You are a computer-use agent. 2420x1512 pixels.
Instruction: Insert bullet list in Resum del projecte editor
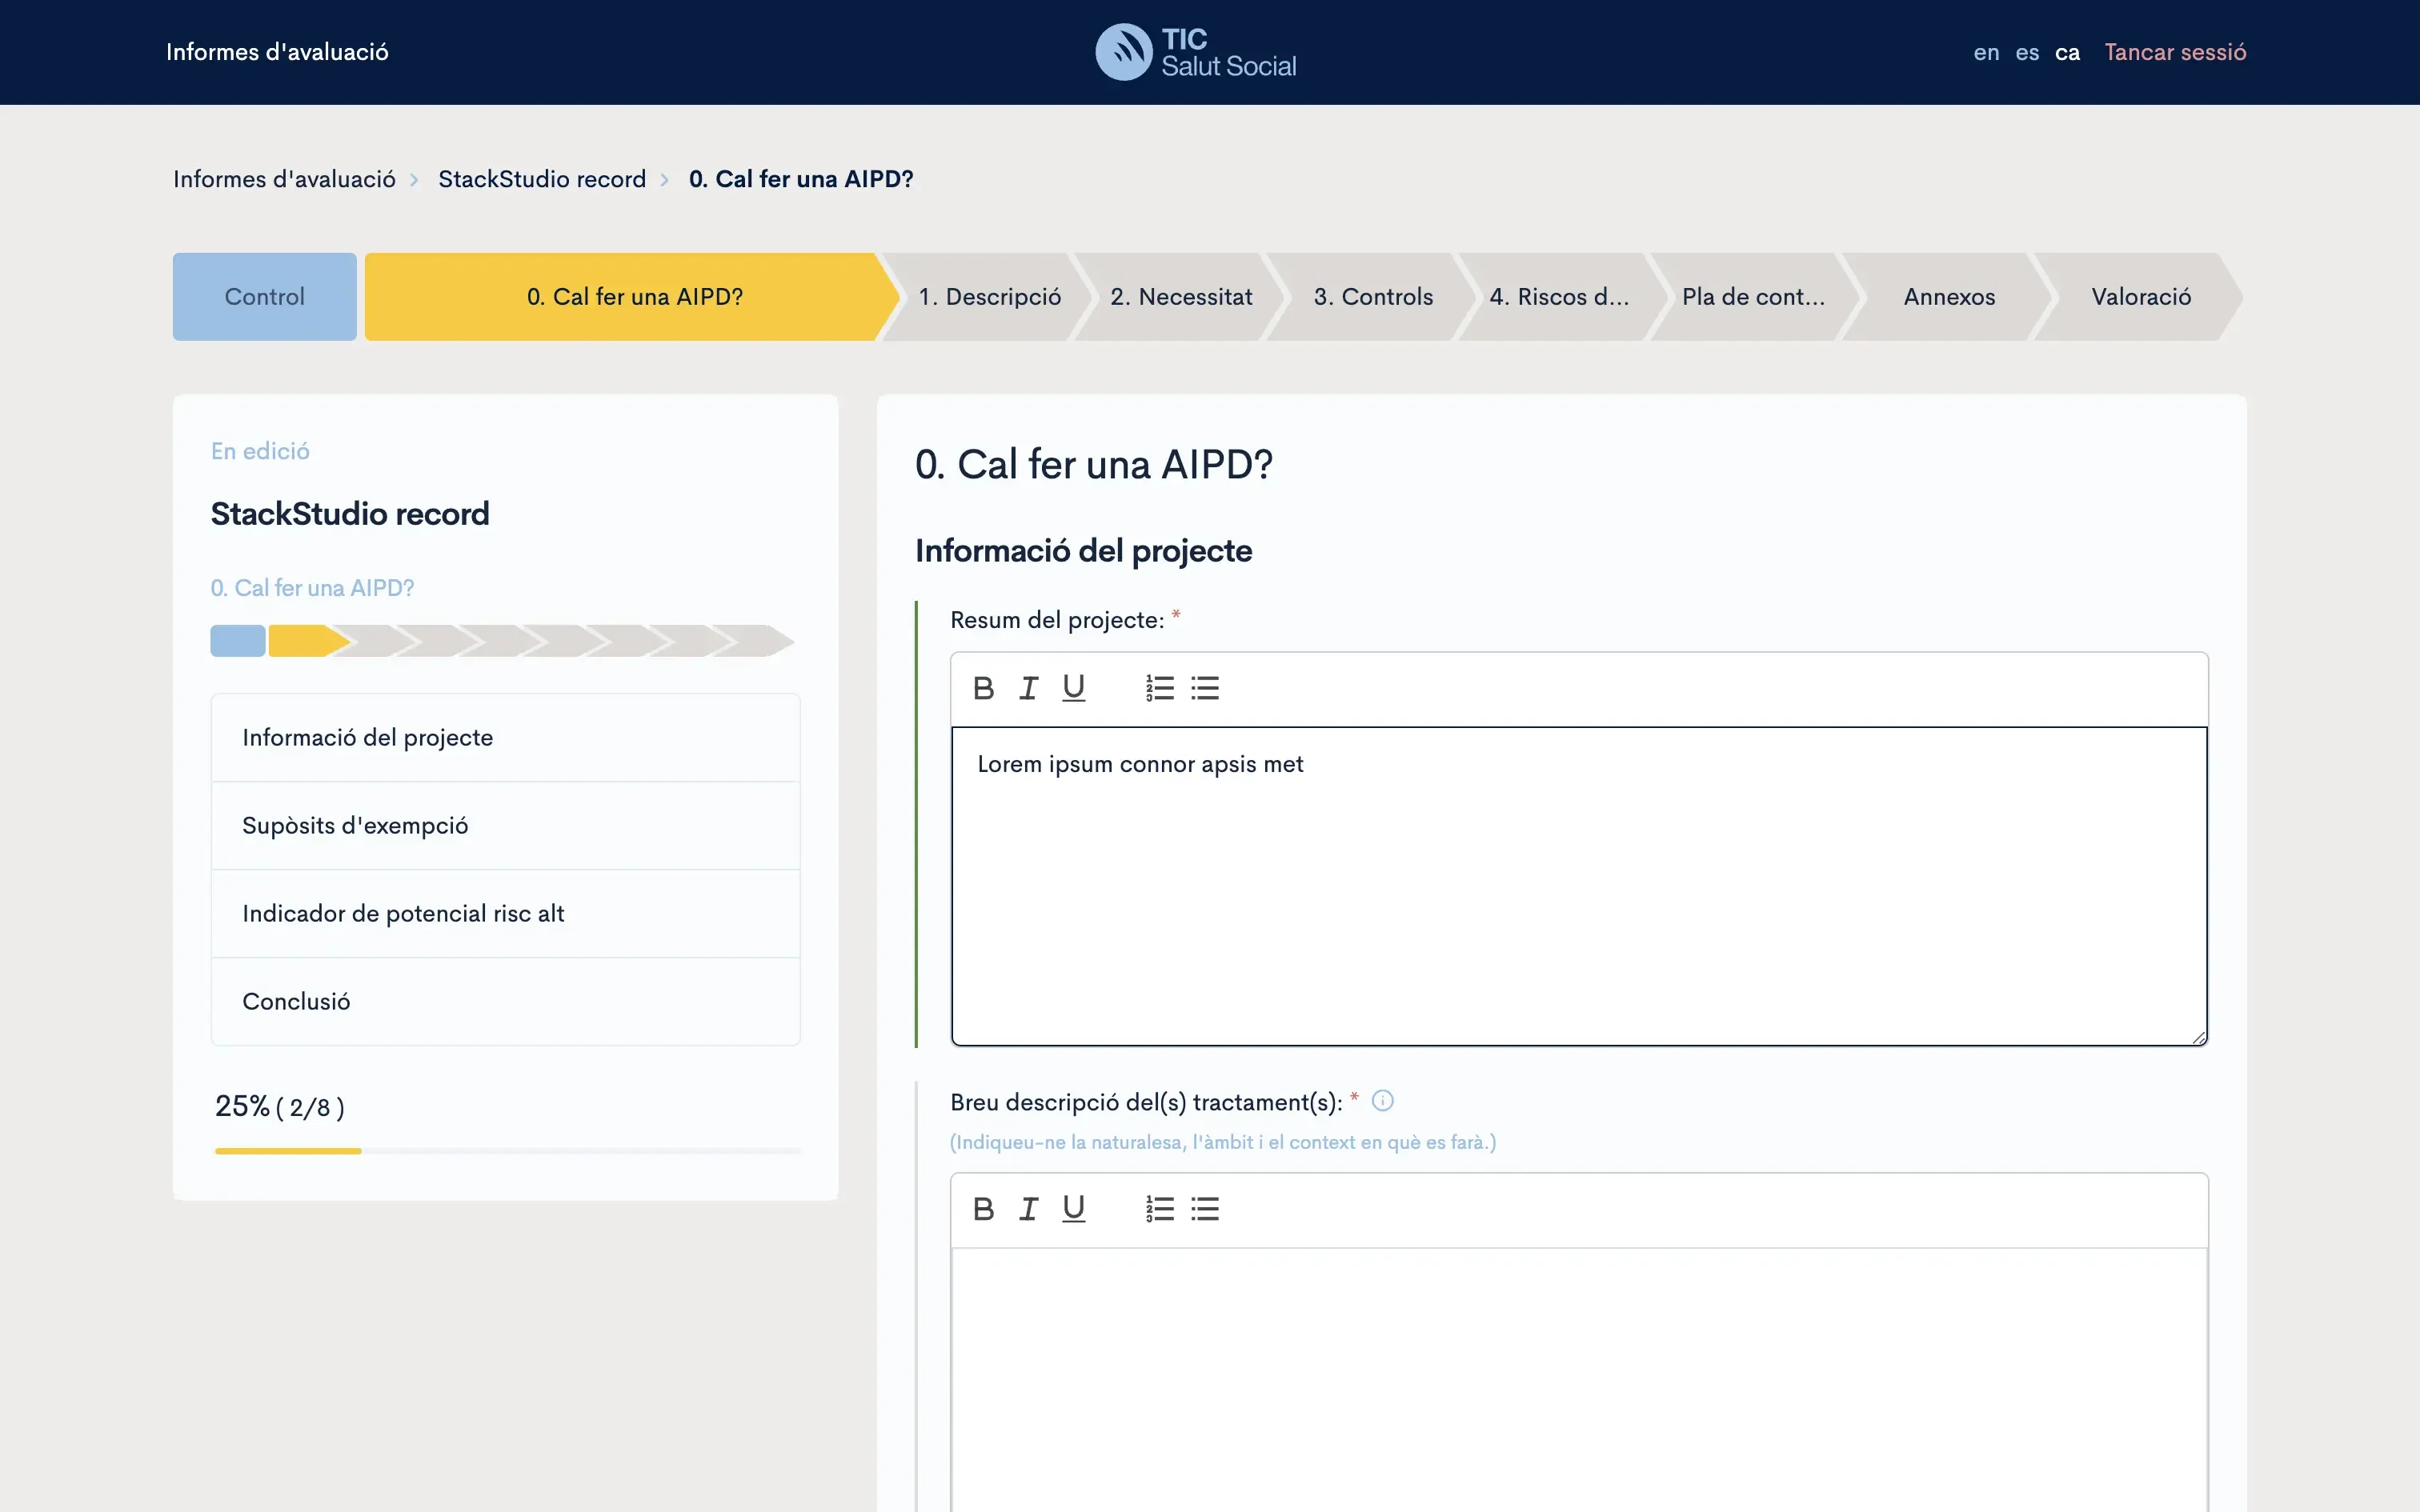pos(1205,688)
